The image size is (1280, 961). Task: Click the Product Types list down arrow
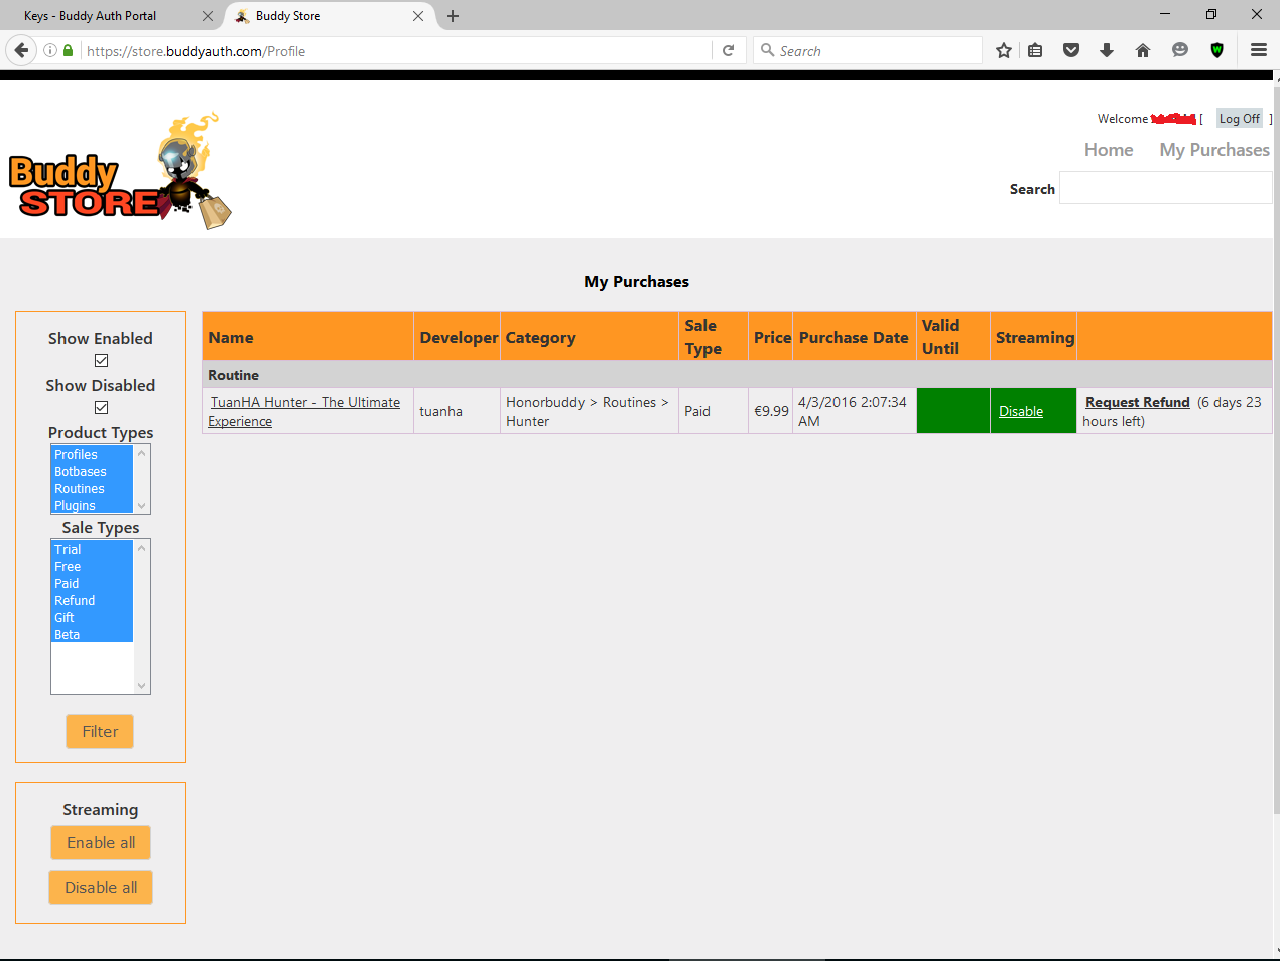[x=142, y=506]
